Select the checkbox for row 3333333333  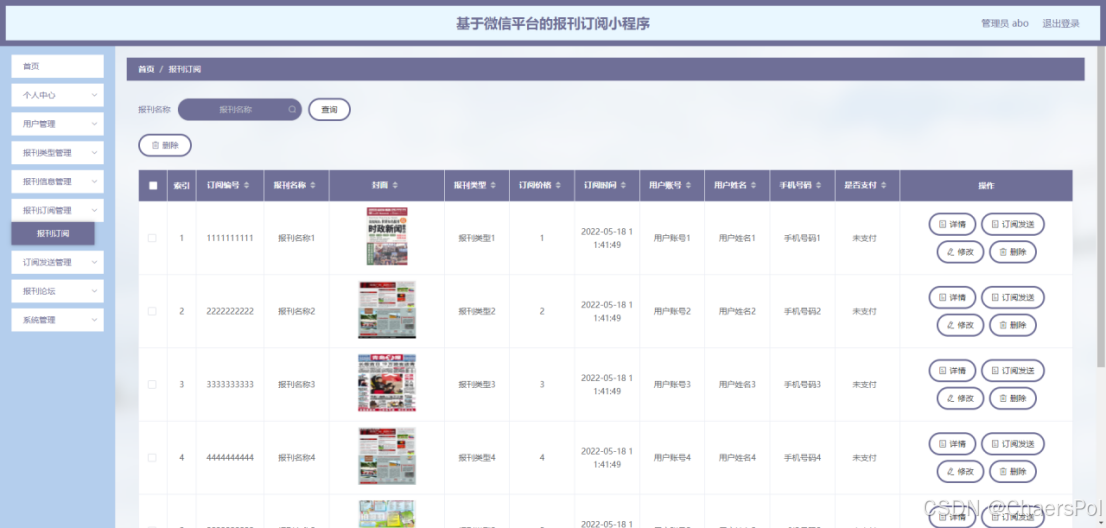(x=152, y=384)
